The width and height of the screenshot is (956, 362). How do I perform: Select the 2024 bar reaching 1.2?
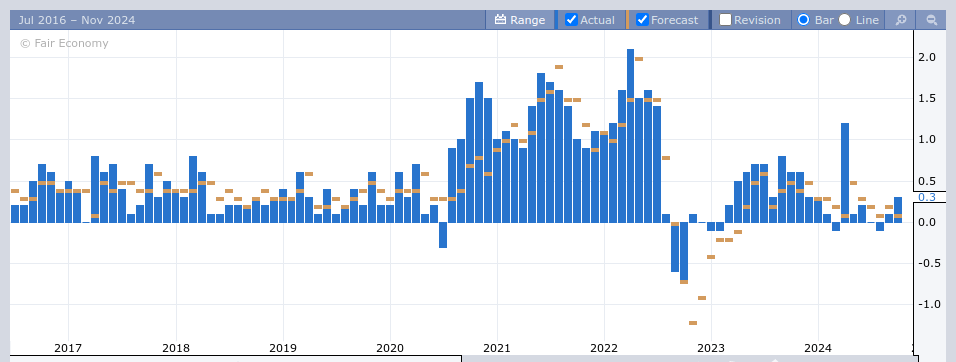point(844,173)
